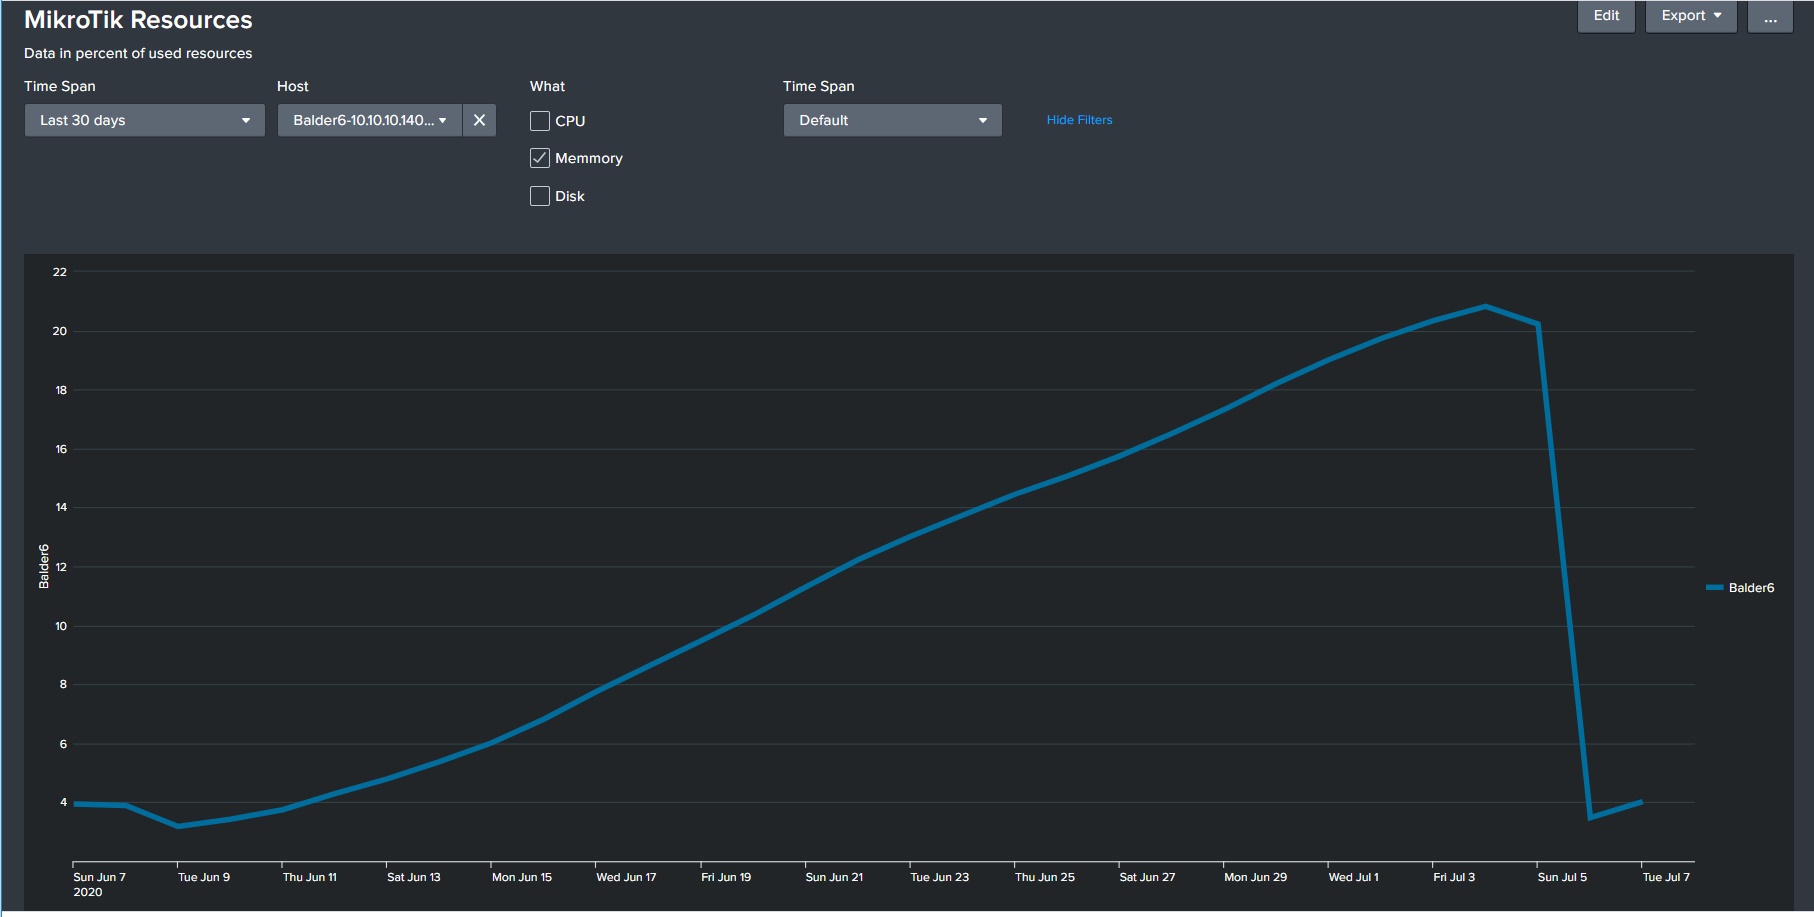Screen dimensions: 1814x917
Task: Click the Hide Filters link
Action: tap(1079, 120)
